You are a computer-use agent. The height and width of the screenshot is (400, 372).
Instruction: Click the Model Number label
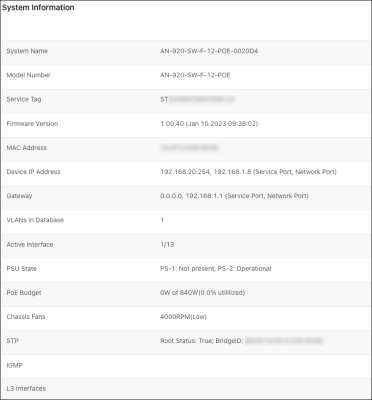[x=29, y=75]
